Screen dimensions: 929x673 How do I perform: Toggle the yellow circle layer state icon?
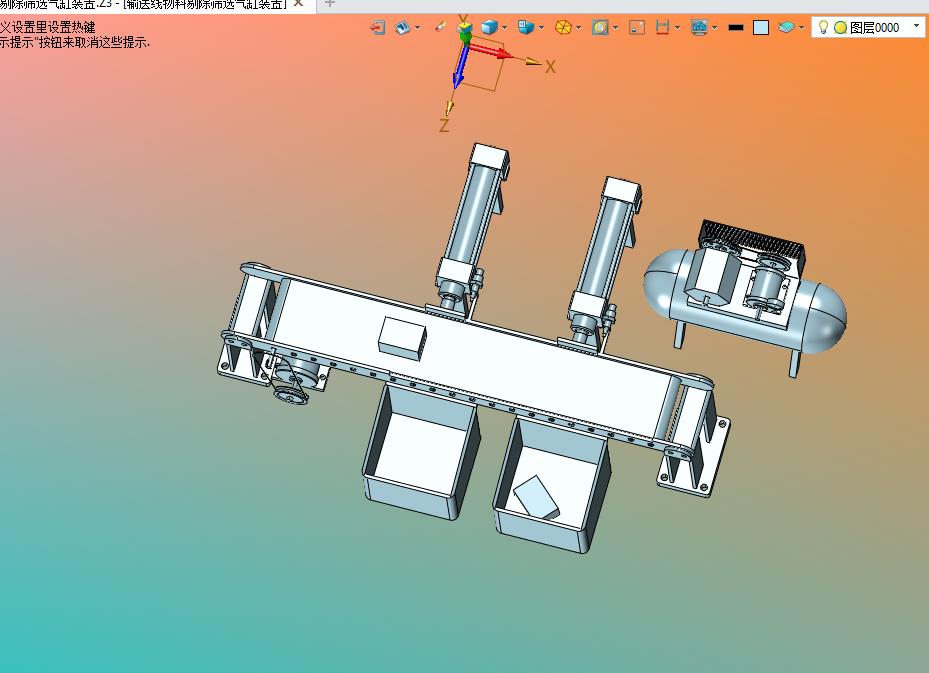tap(840, 27)
